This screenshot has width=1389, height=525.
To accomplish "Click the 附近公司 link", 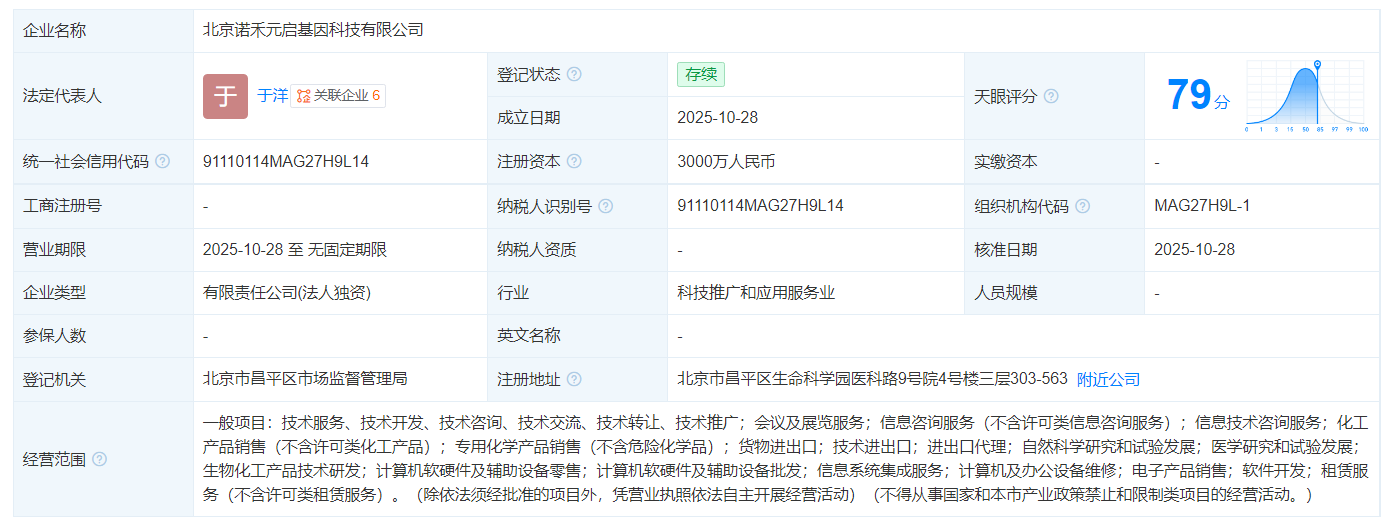I will (1108, 380).
